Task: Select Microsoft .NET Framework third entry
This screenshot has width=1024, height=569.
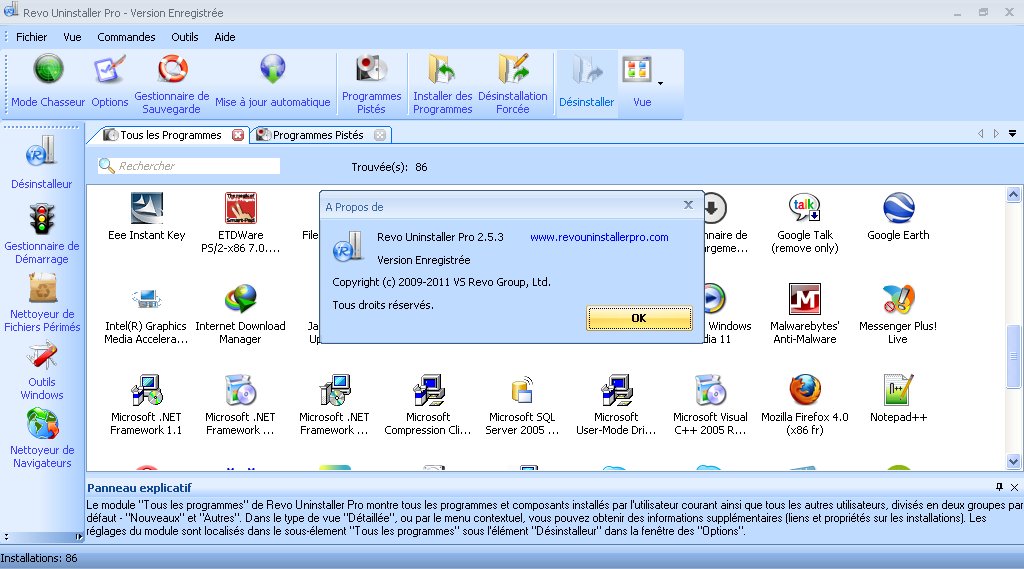Action: 334,405
